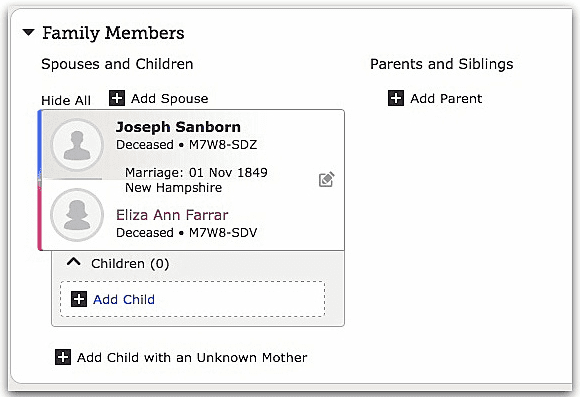
Task: Click the Add Child link text
Action: [124, 299]
